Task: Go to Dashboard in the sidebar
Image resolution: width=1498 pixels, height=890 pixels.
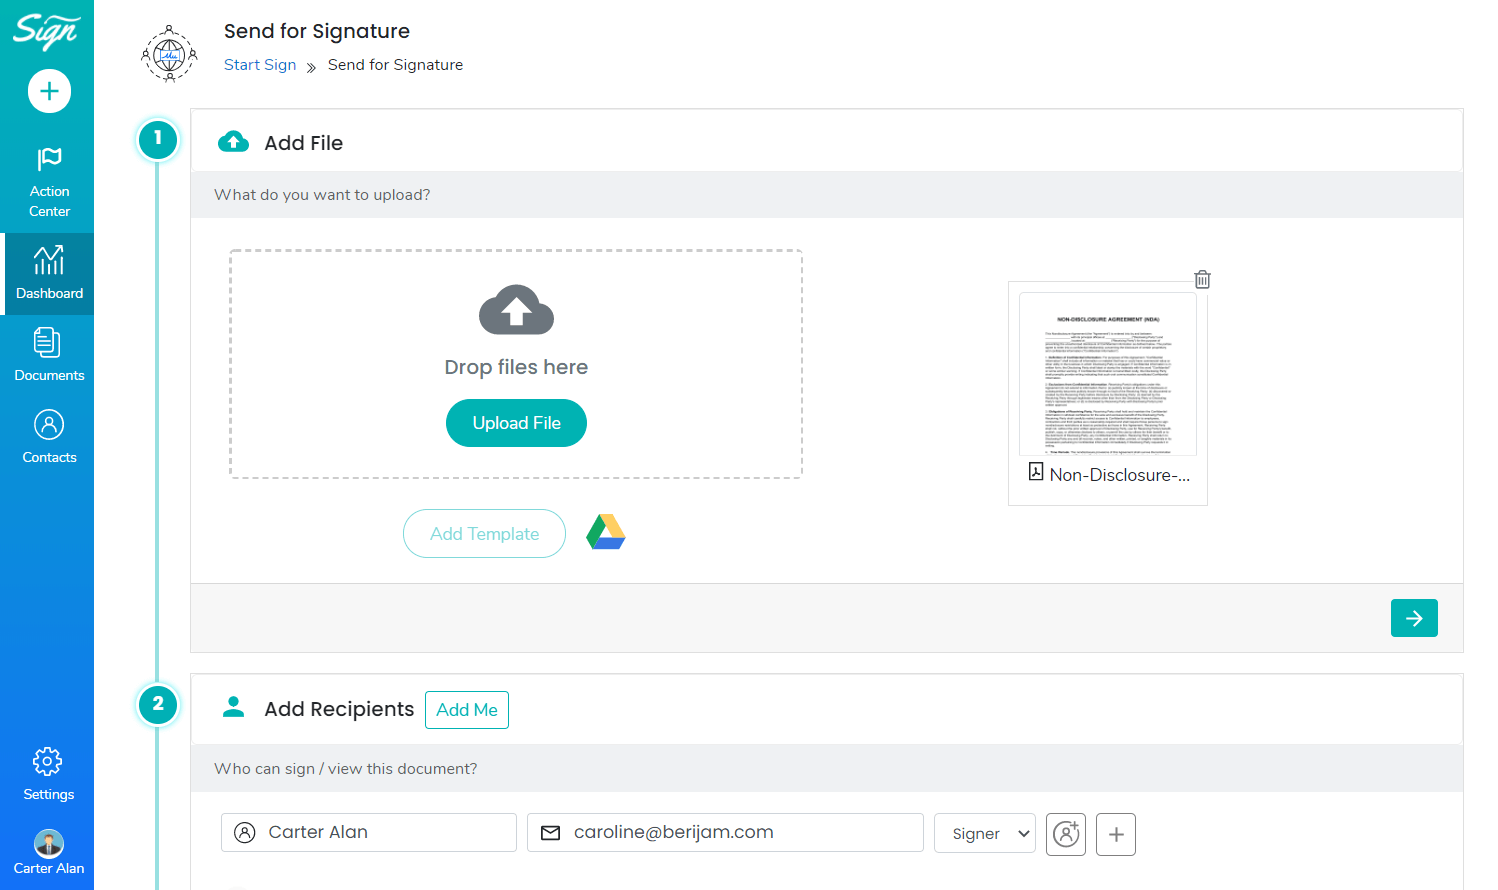Action: tap(49, 273)
